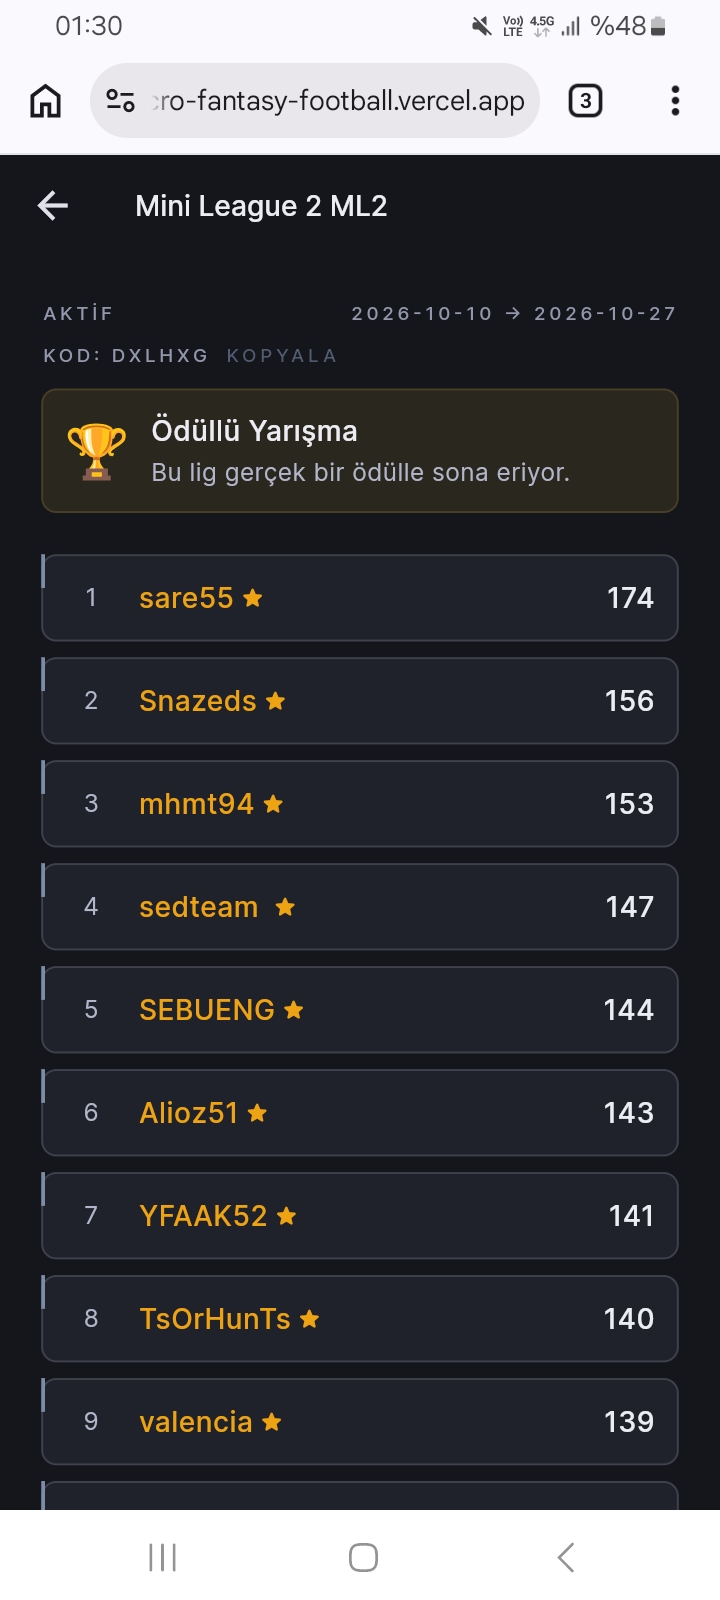Image resolution: width=720 pixels, height=1600 pixels.
Task: Select the address bar URL field
Action: [x=315, y=101]
